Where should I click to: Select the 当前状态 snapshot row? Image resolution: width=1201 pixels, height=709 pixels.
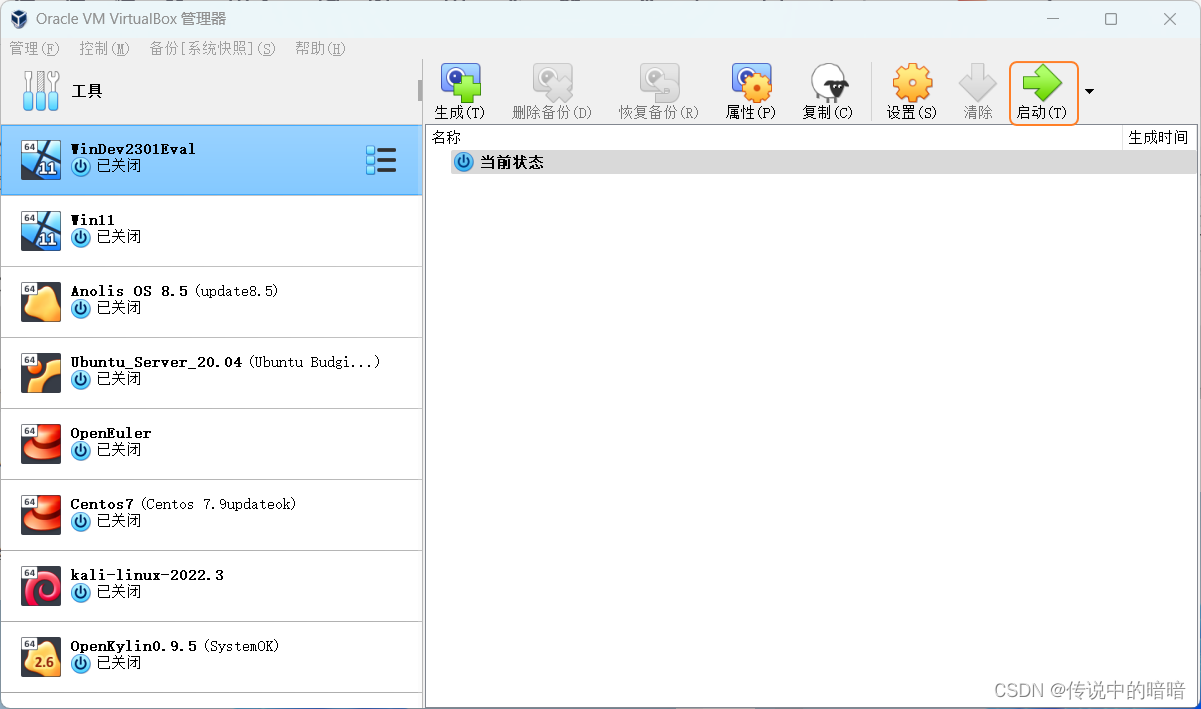[823, 162]
